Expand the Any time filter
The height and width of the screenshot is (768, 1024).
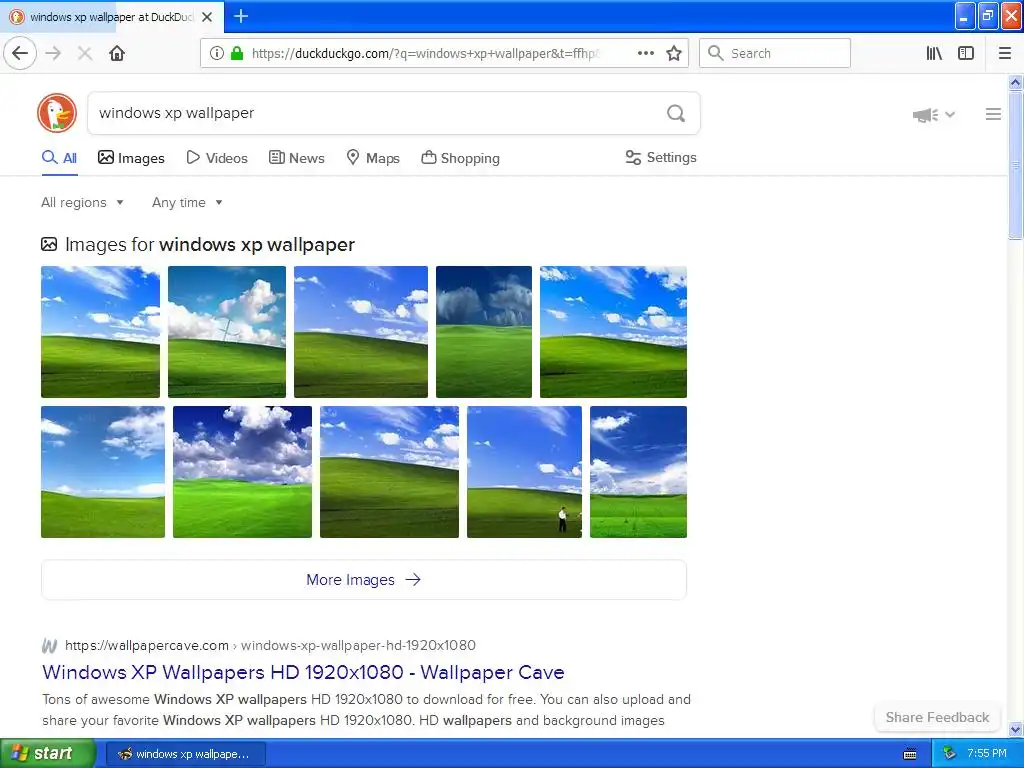coord(187,202)
